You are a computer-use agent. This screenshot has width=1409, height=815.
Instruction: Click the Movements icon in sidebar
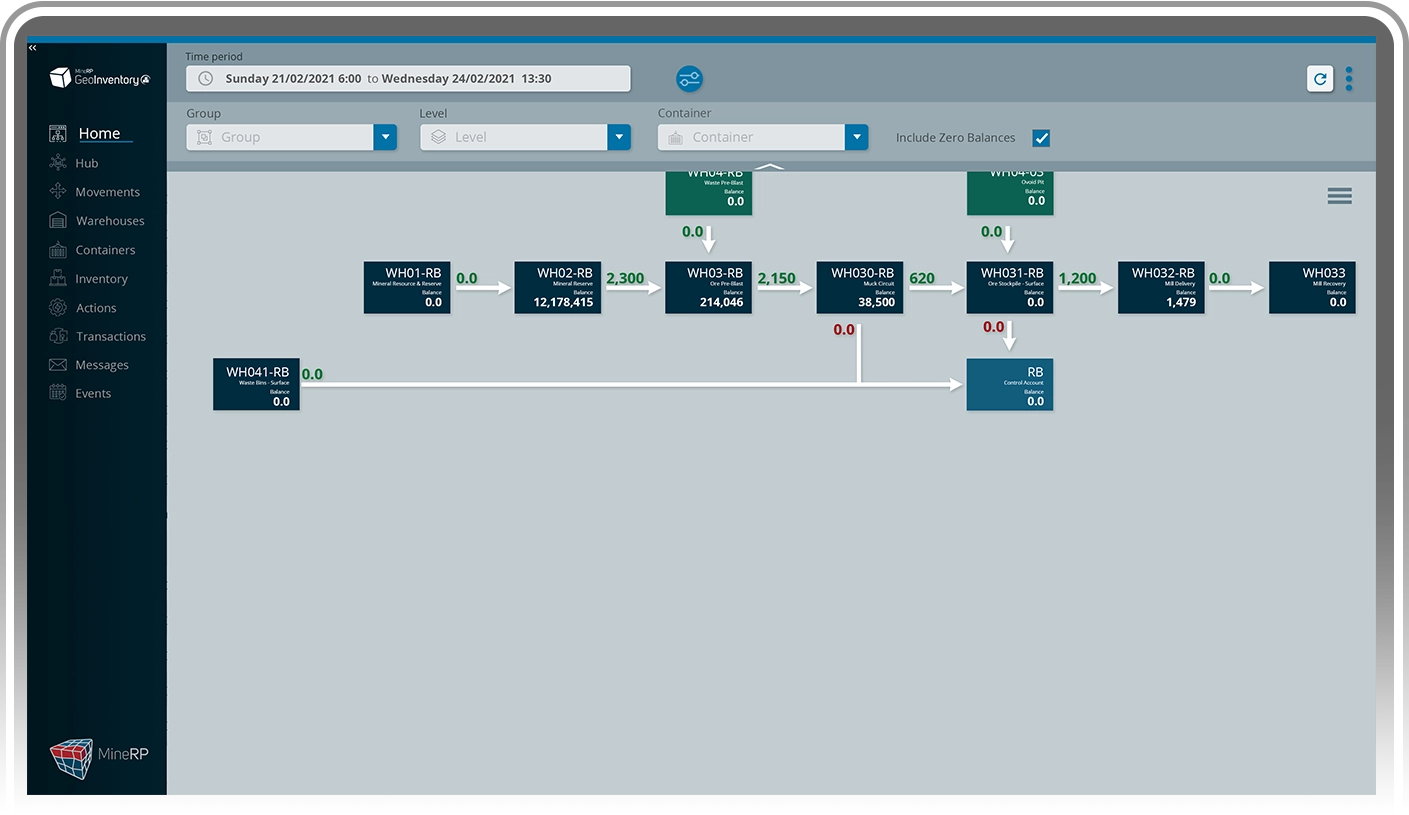click(x=58, y=192)
